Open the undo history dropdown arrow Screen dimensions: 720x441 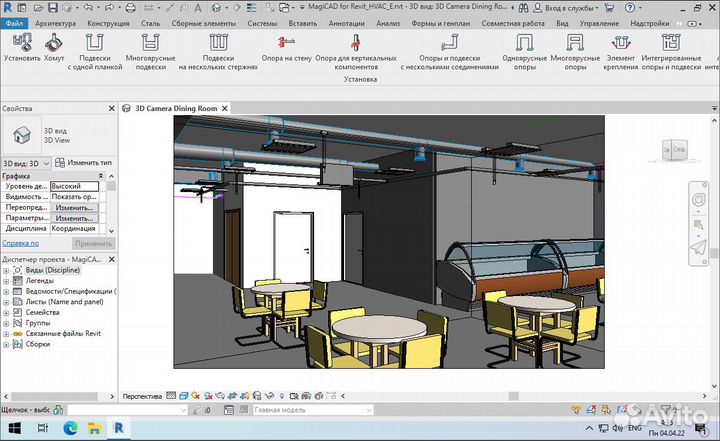98,8
